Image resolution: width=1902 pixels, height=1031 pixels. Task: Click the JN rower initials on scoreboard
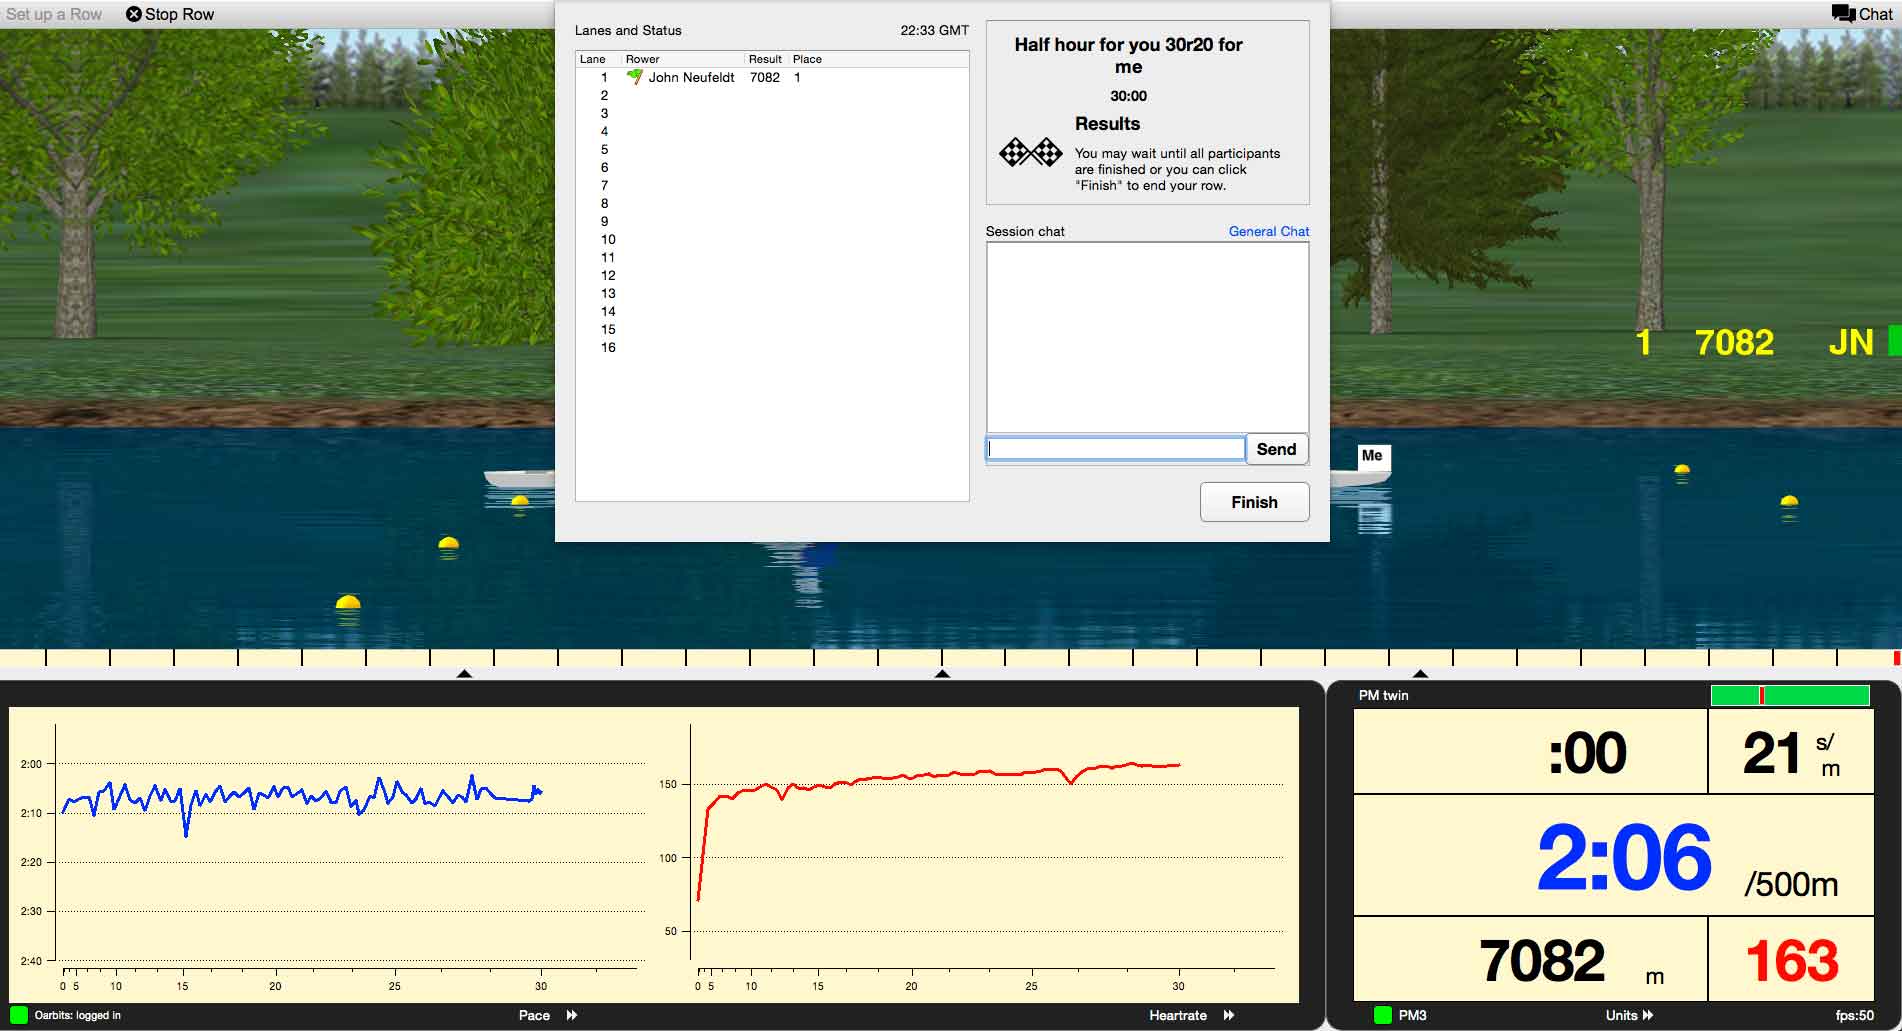pyautogui.click(x=1851, y=343)
